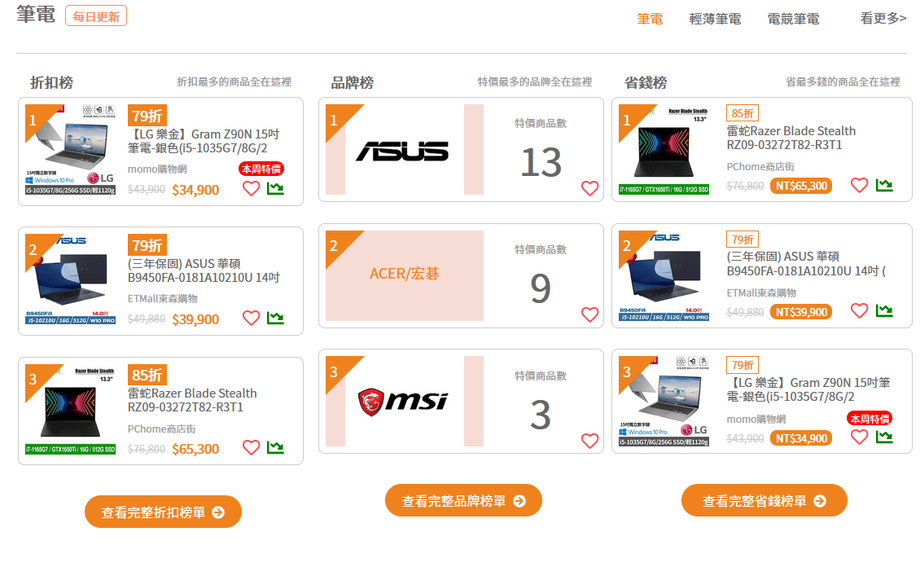Click ASUS laptop thumbnail in 折扣榜
The height and width of the screenshot is (567, 920).
click(x=70, y=279)
